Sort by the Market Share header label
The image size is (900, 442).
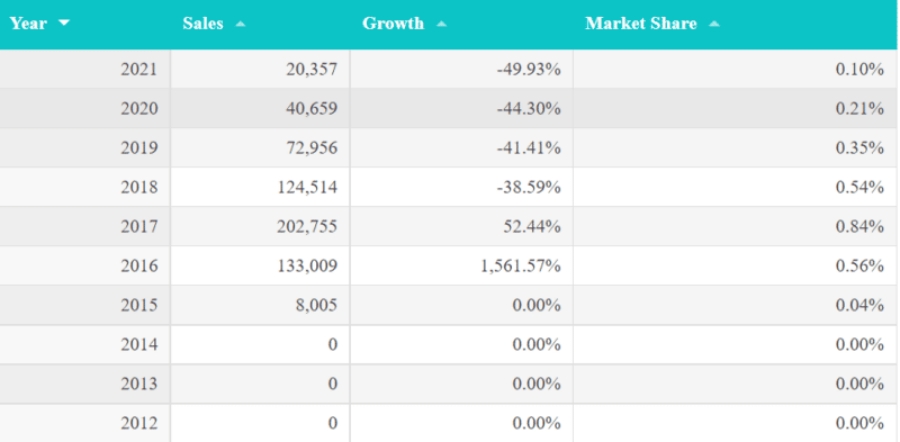[640, 23]
